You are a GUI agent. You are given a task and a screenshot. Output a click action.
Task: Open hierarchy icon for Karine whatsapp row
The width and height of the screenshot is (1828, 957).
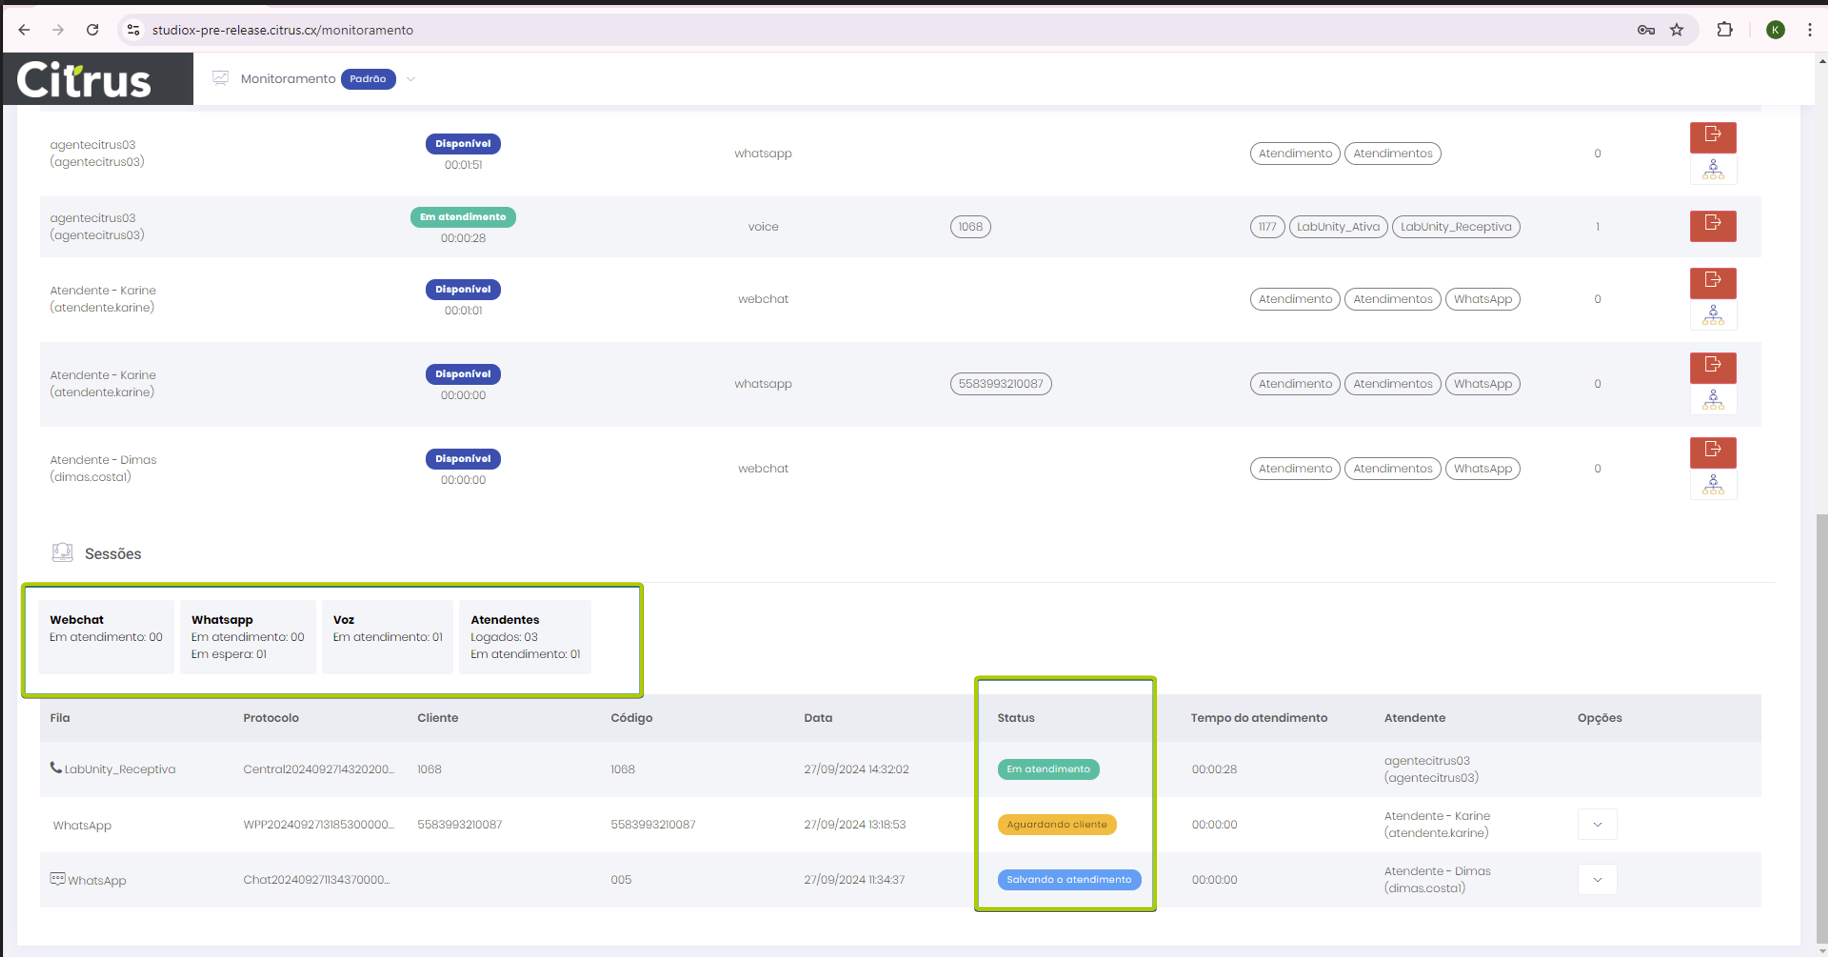1712,401
